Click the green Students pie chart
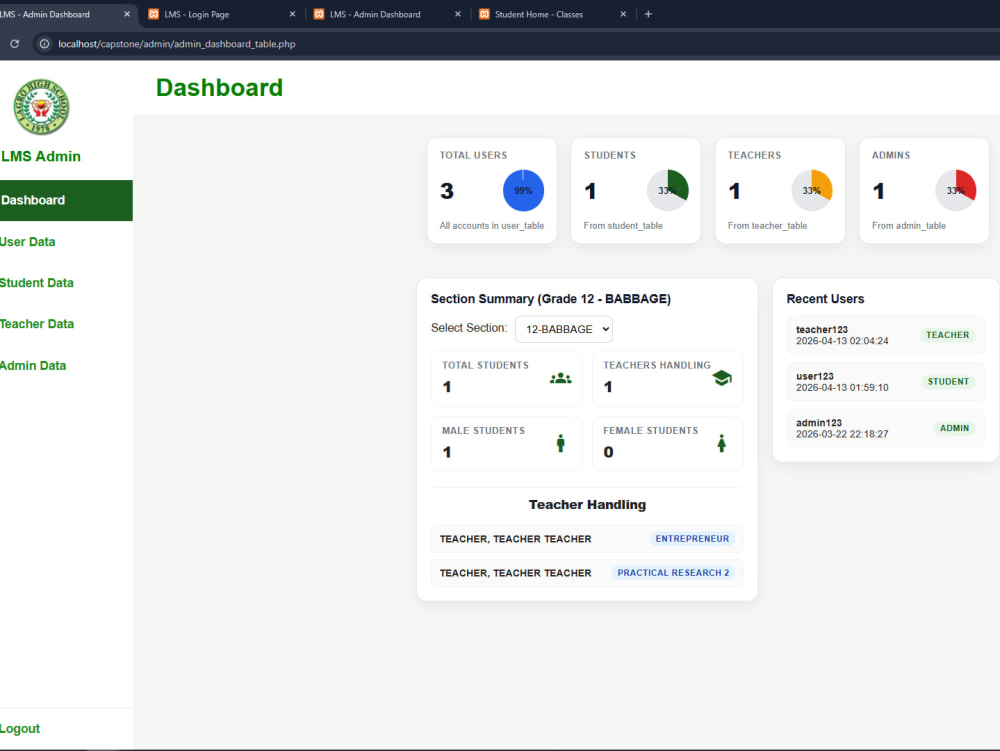The height and width of the screenshot is (751, 1000). [668, 190]
